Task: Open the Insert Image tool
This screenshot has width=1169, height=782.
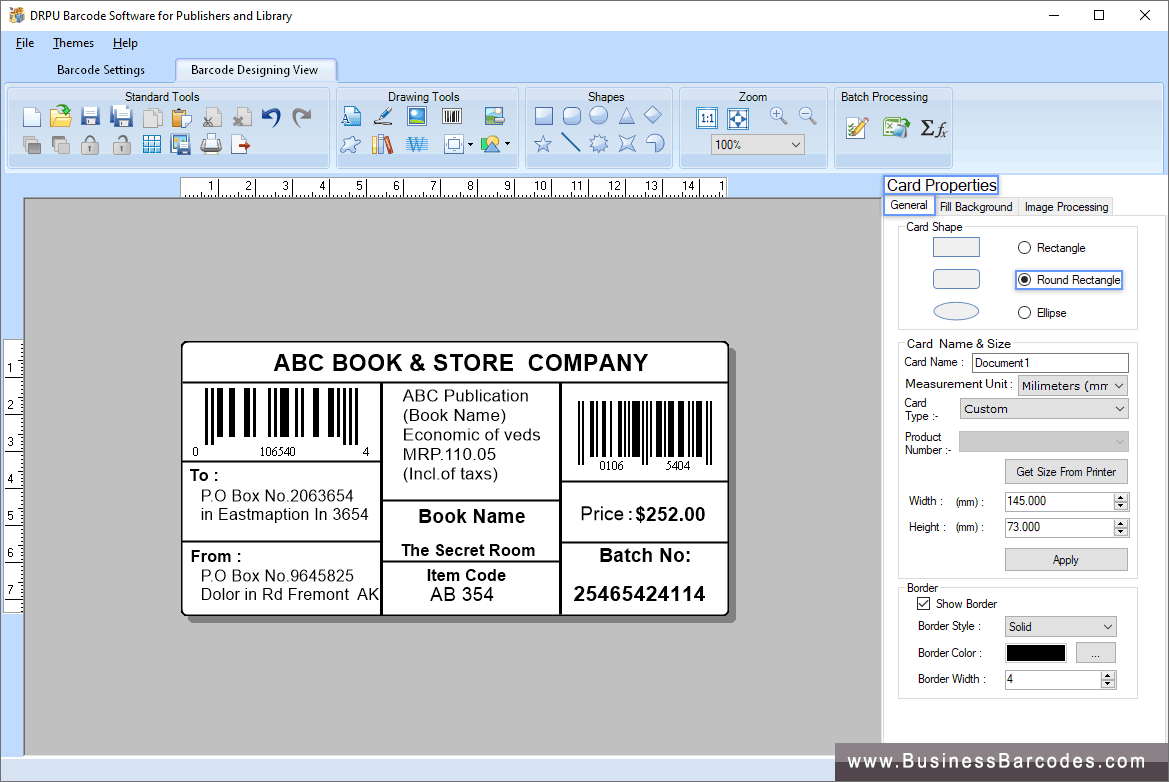Action: (416, 116)
